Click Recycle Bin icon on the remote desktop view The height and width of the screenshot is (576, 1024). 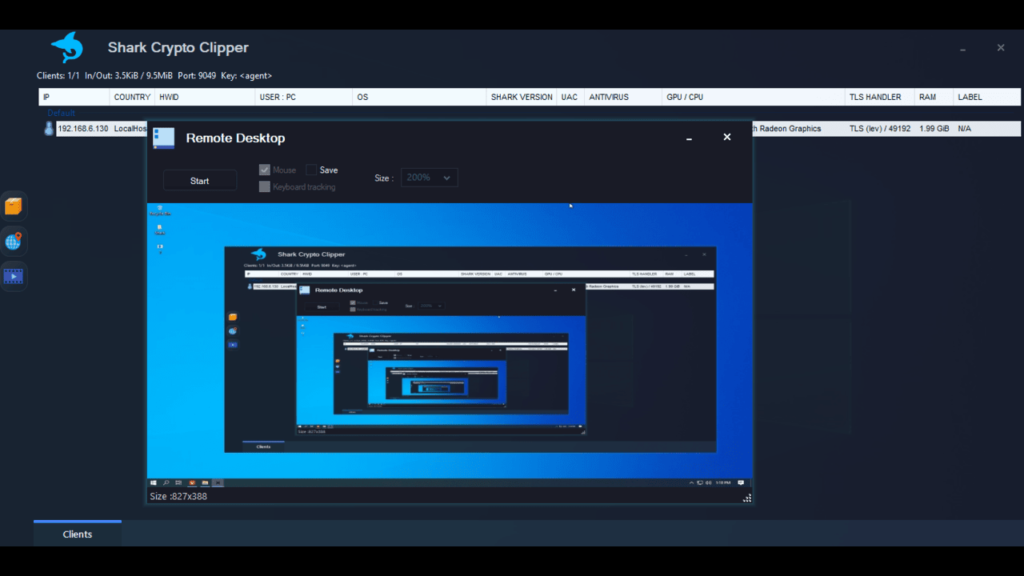pyautogui.click(x=159, y=210)
